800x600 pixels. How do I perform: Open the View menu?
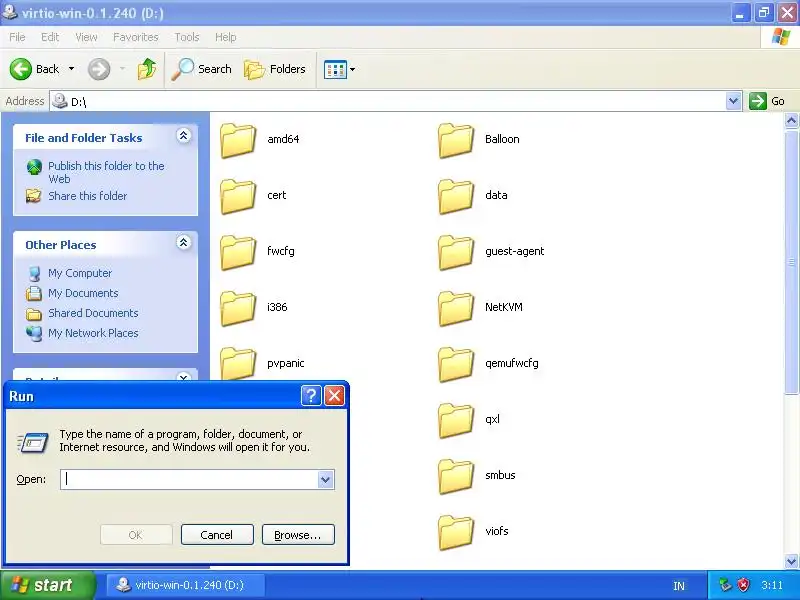click(x=86, y=37)
